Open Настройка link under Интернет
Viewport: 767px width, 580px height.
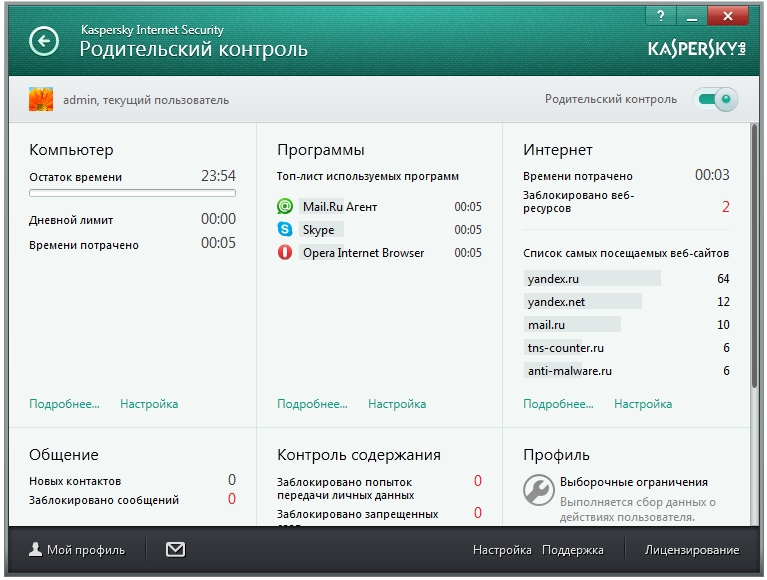[643, 404]
